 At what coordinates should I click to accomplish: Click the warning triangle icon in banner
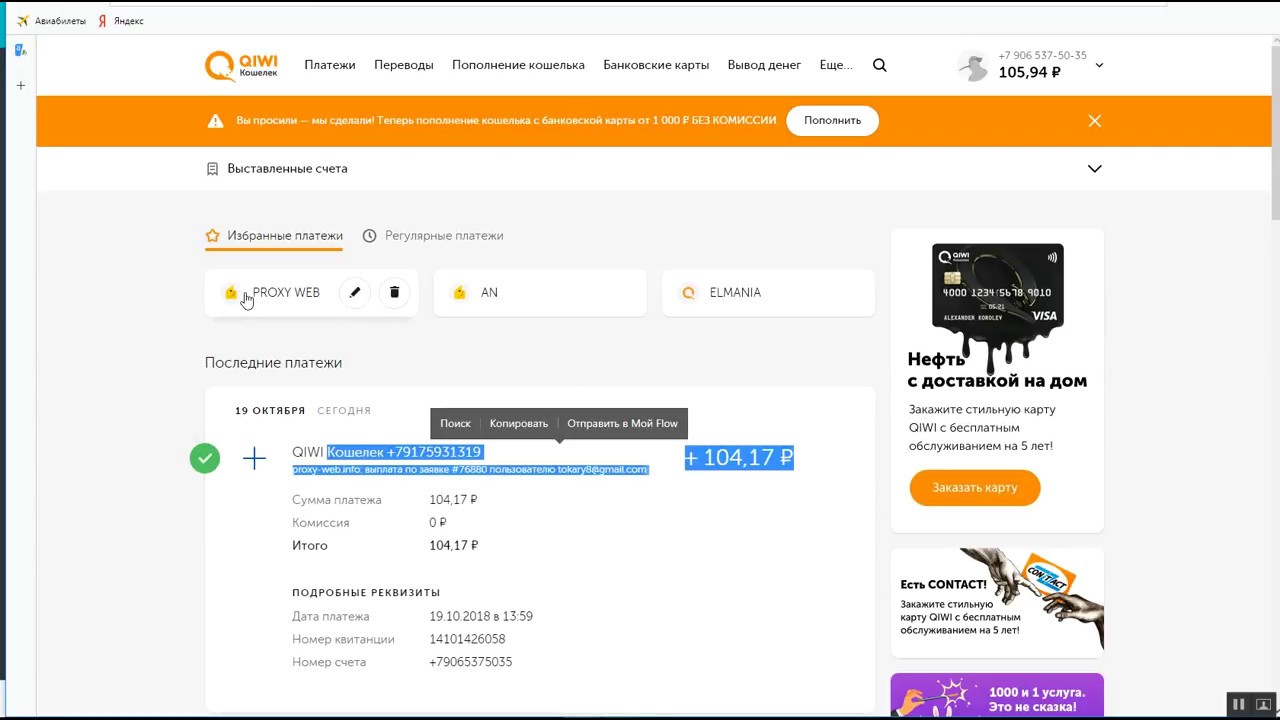(215, 121)
